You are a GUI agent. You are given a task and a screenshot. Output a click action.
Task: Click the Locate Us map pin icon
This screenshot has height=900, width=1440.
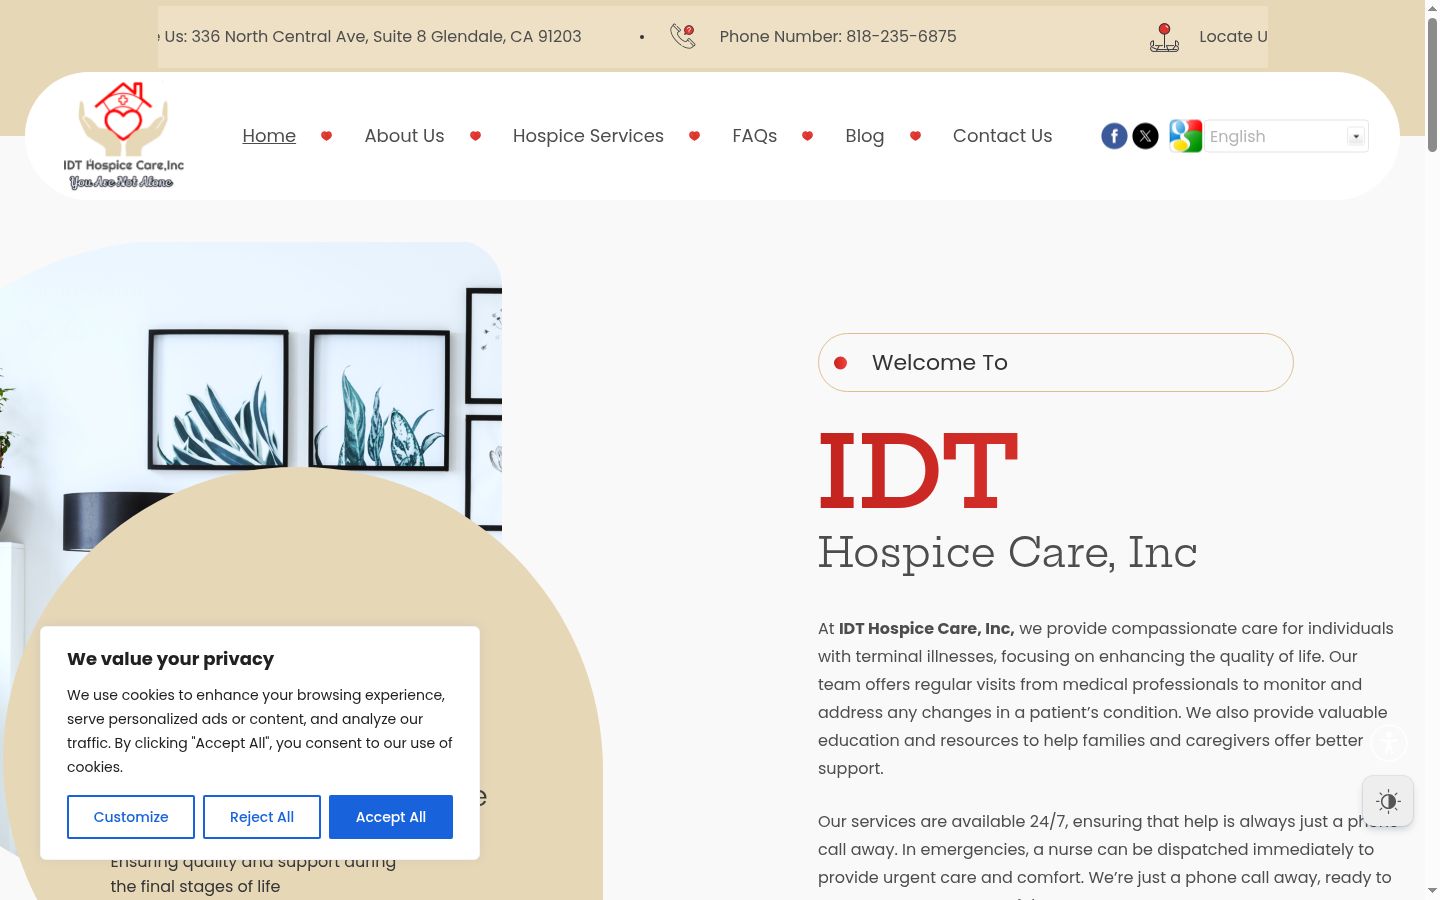1164,37
